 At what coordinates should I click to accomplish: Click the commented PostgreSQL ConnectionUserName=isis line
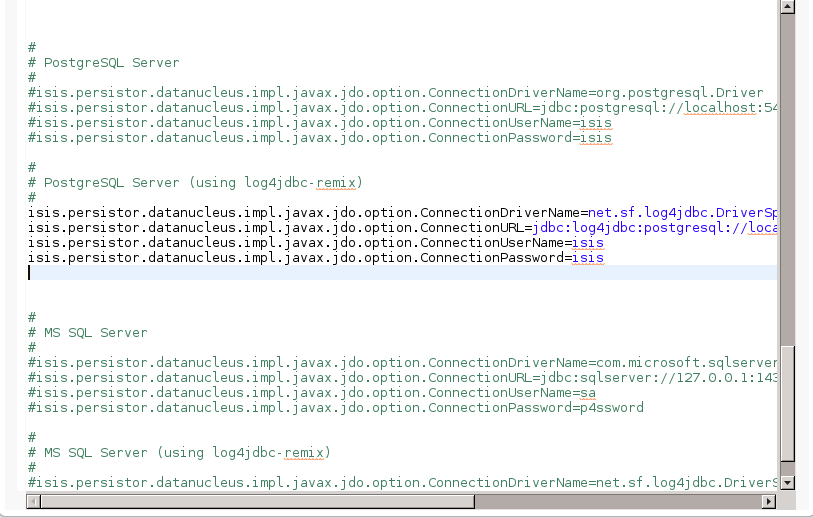tap(320, 123)
